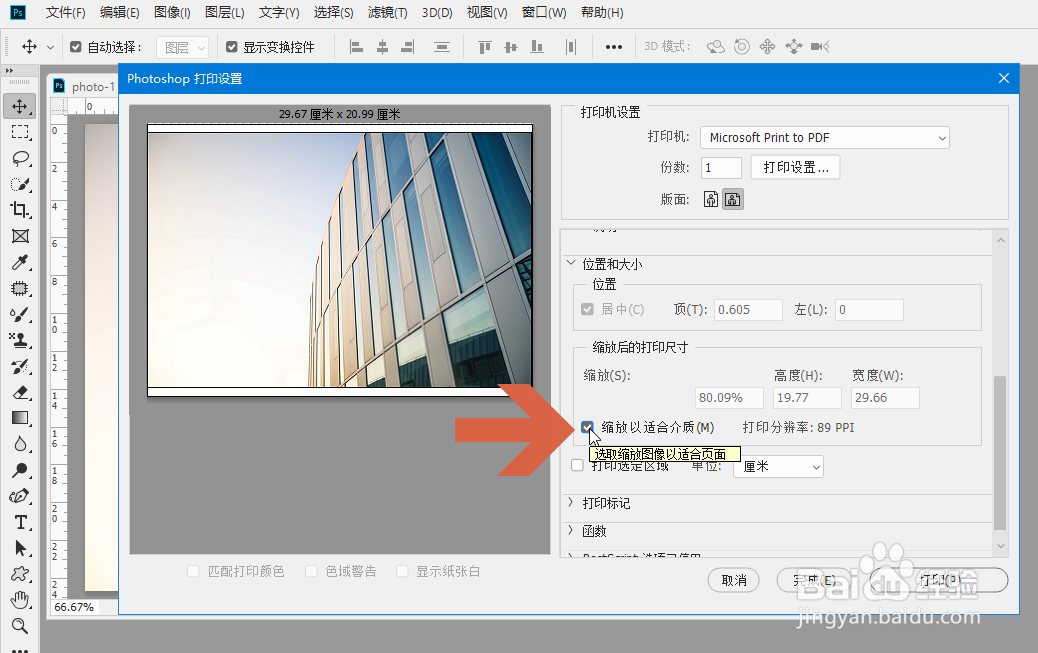
Task: Open the 打印机 dropdown Microsoft Print to PDF
Action: click(825, 138)
